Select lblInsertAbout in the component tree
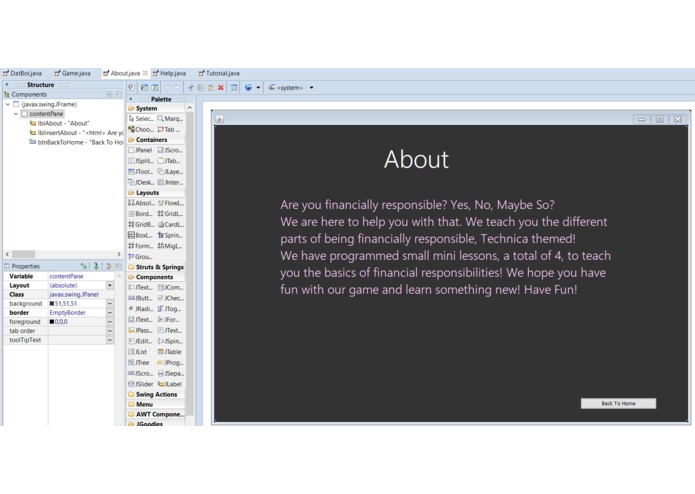The height and width of the screenshot is (494, 695). coord(76,132)
